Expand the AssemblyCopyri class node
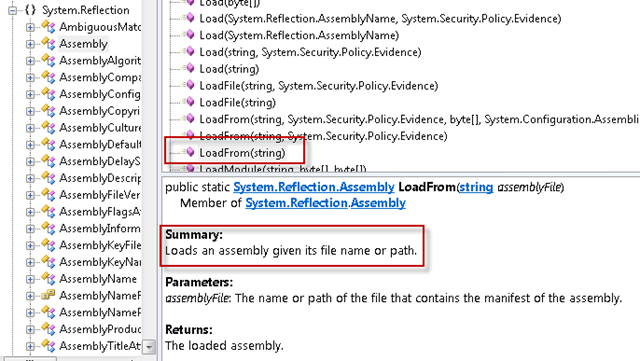 [30, 111]
